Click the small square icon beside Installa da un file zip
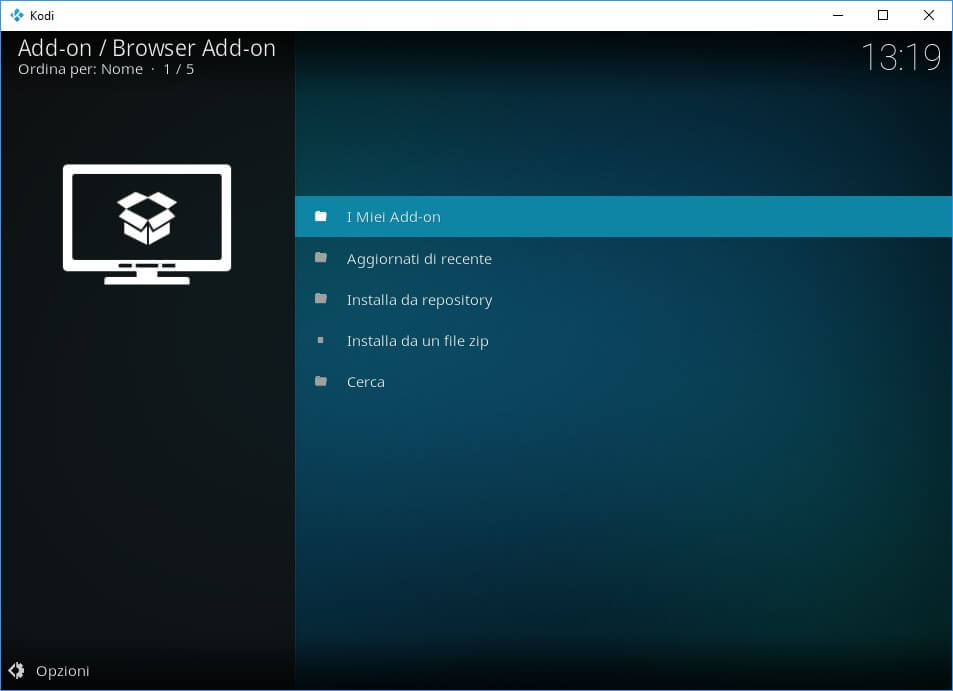The height and width of the screenshot is (691, 953). pos(320,340)
